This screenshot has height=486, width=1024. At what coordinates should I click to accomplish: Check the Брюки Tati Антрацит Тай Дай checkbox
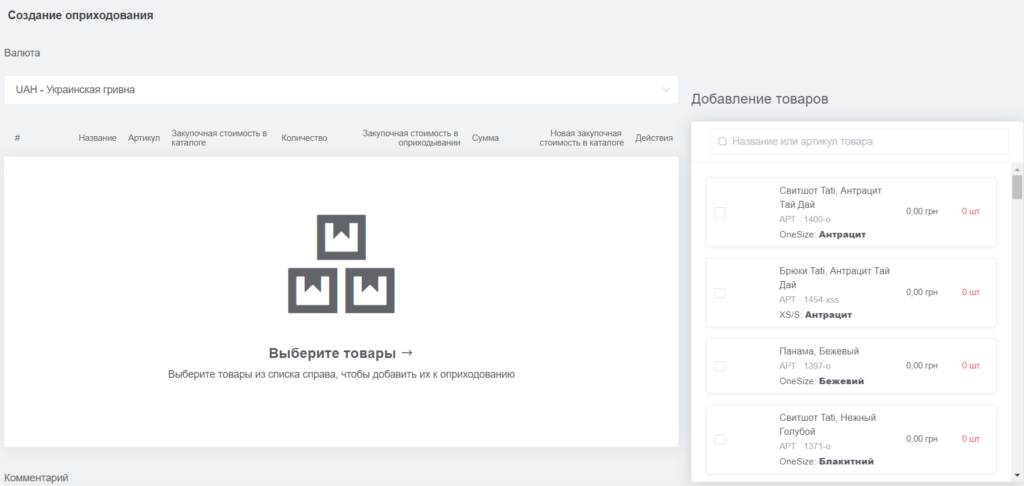click(720, 293)
